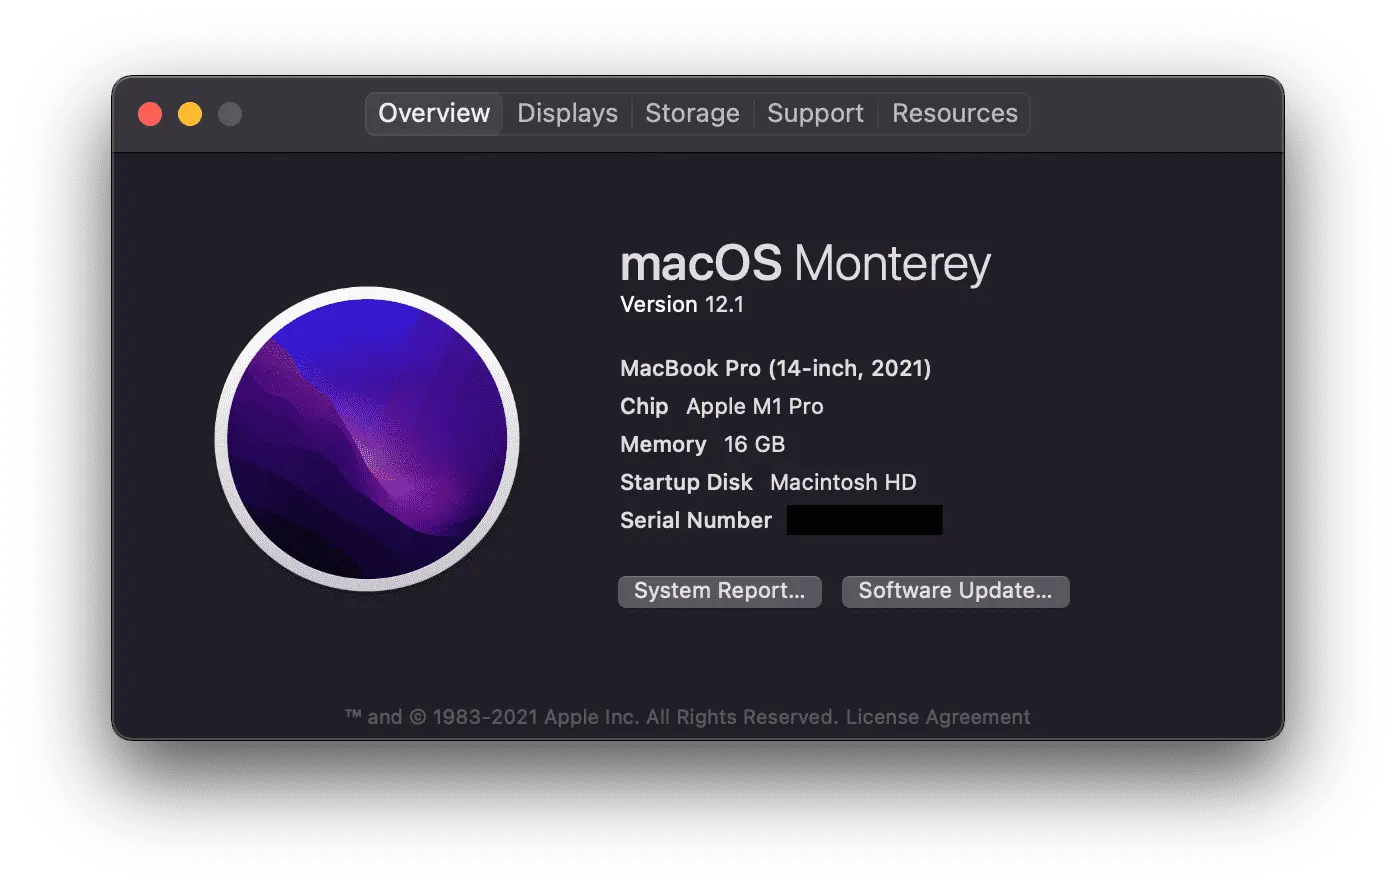Image resolution: width=1396 pixels, height=888 pixels.
Task: Click the Memory label
Action: click(663, 445)
